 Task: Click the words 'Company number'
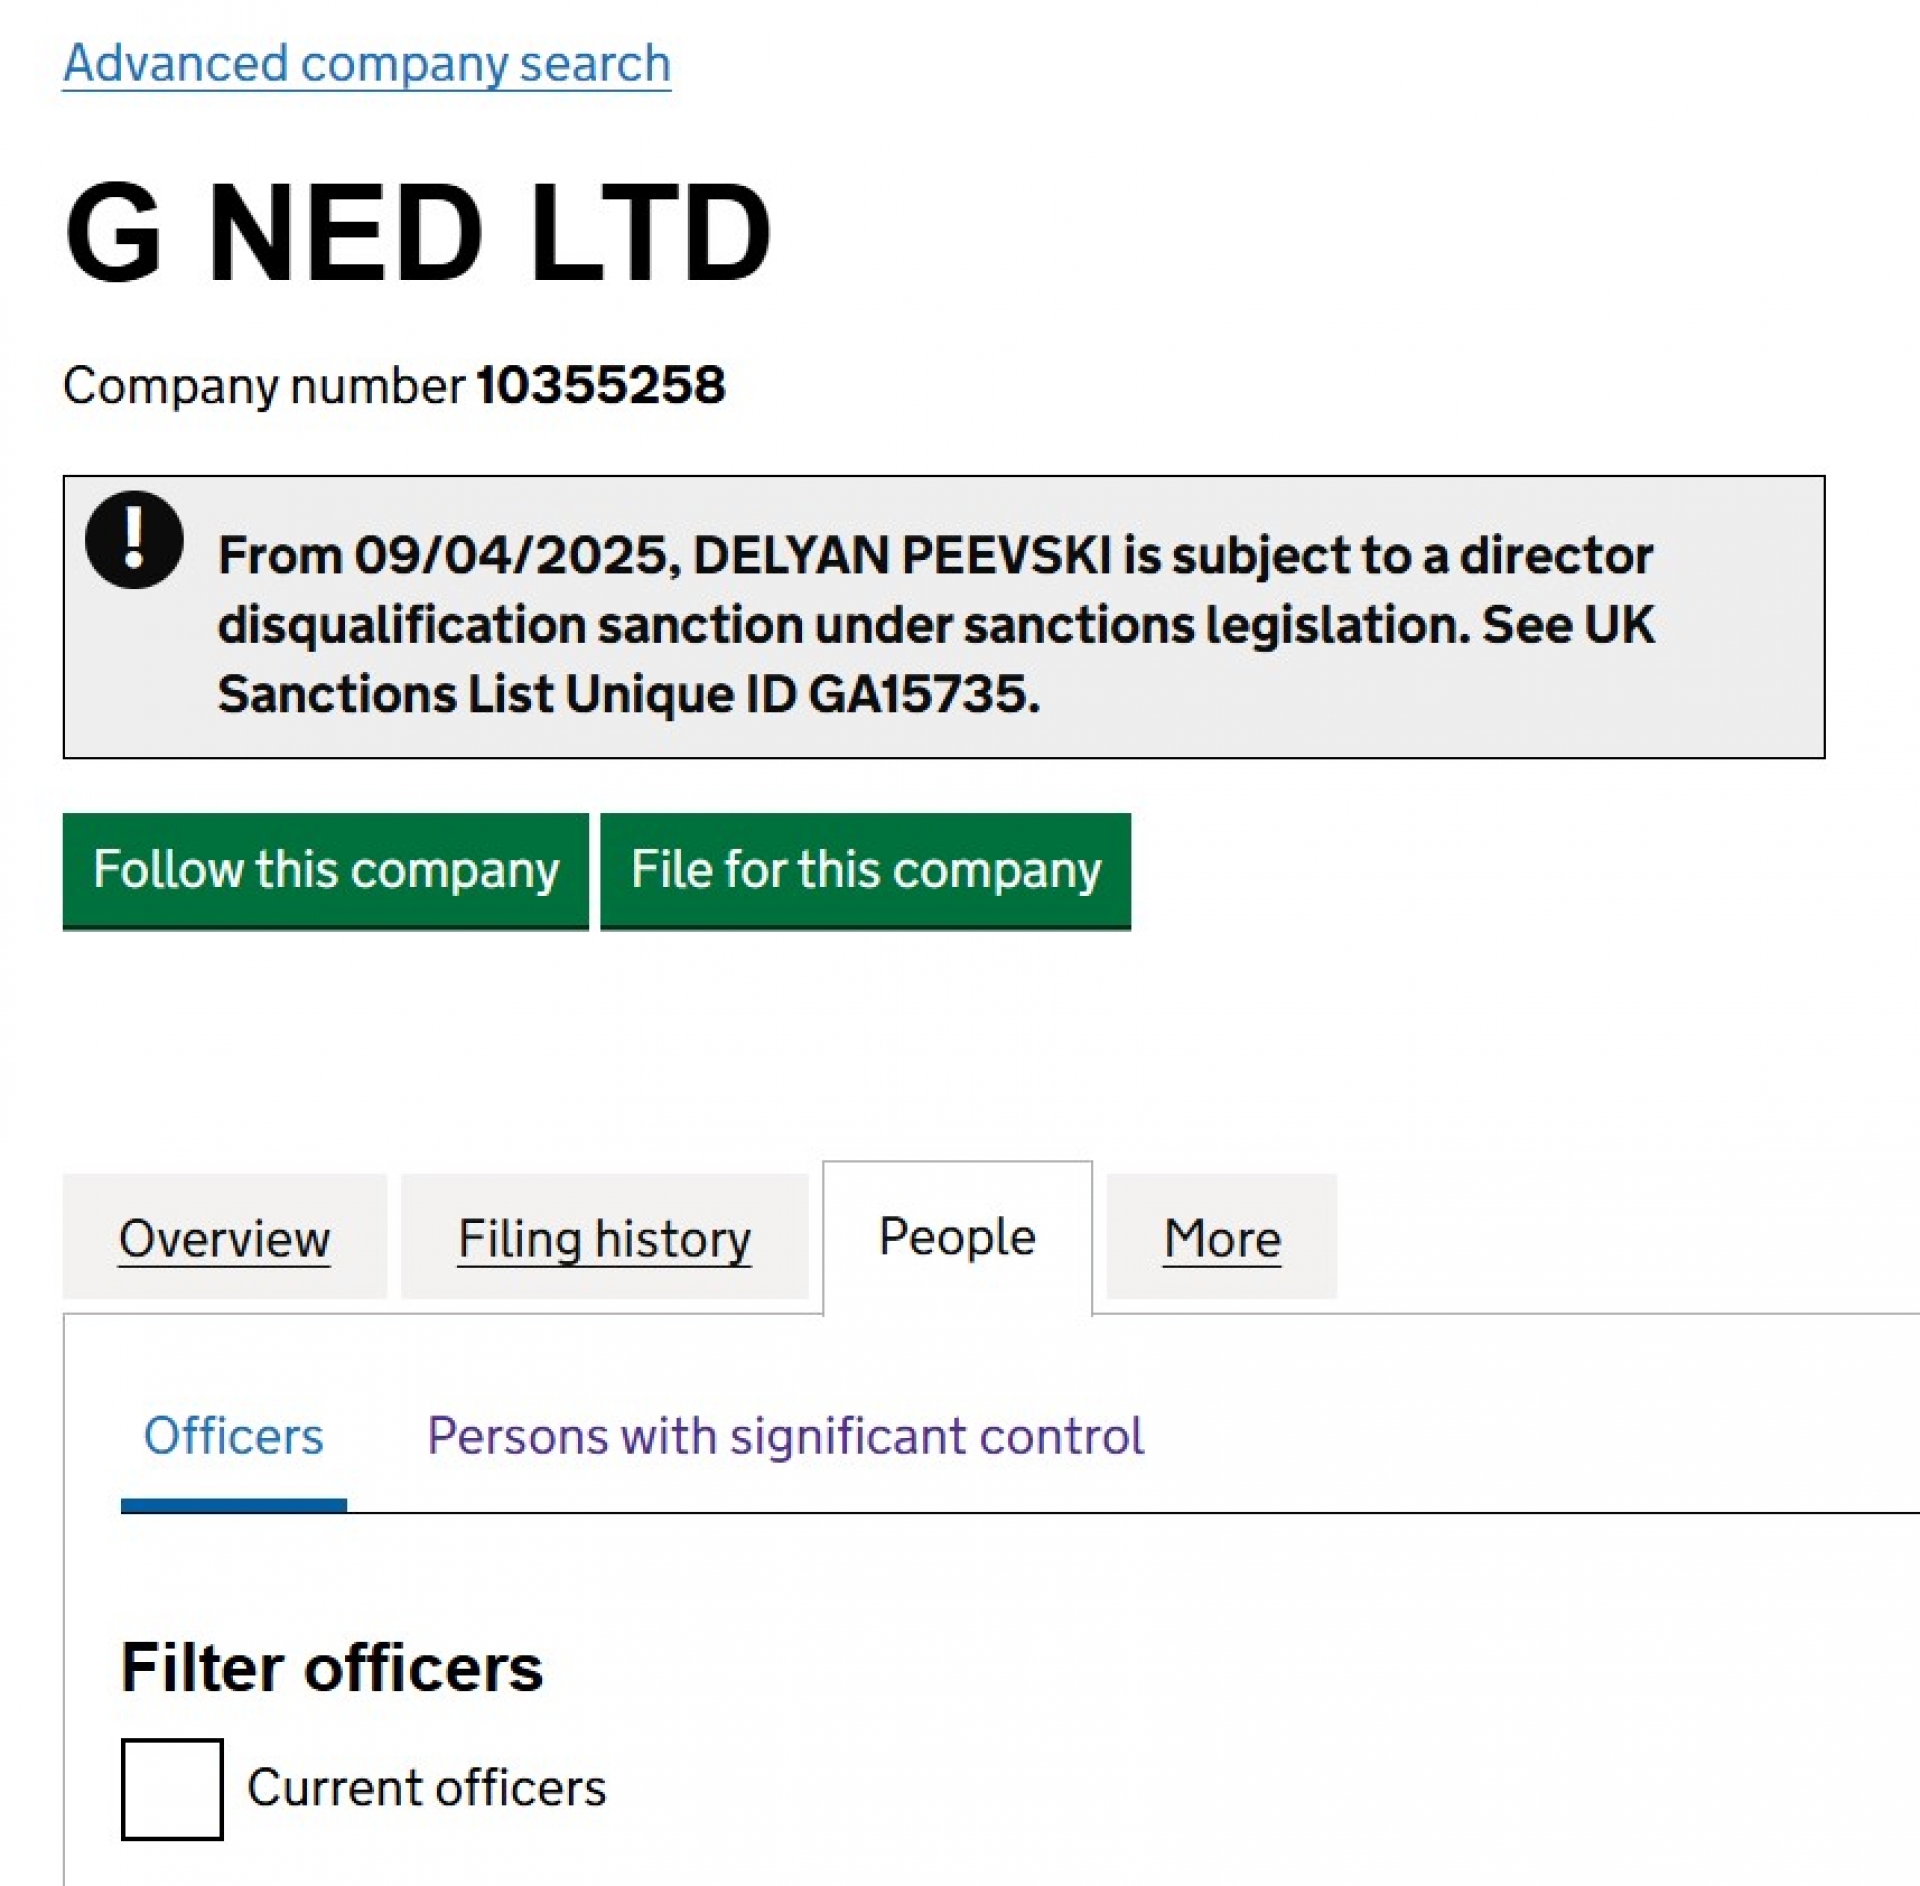click(x=264, y=386)
